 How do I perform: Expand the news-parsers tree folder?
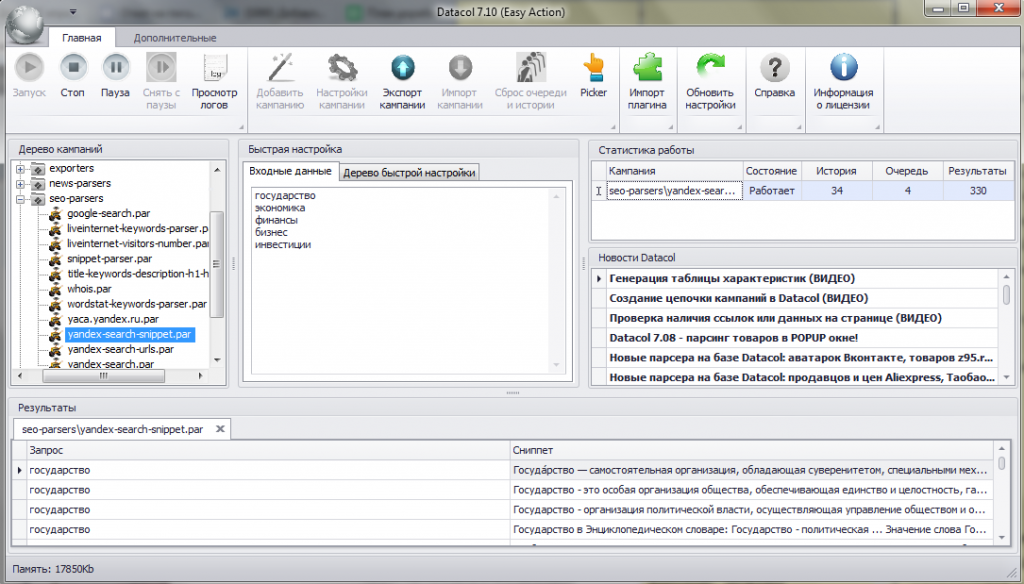click(21, 184)
